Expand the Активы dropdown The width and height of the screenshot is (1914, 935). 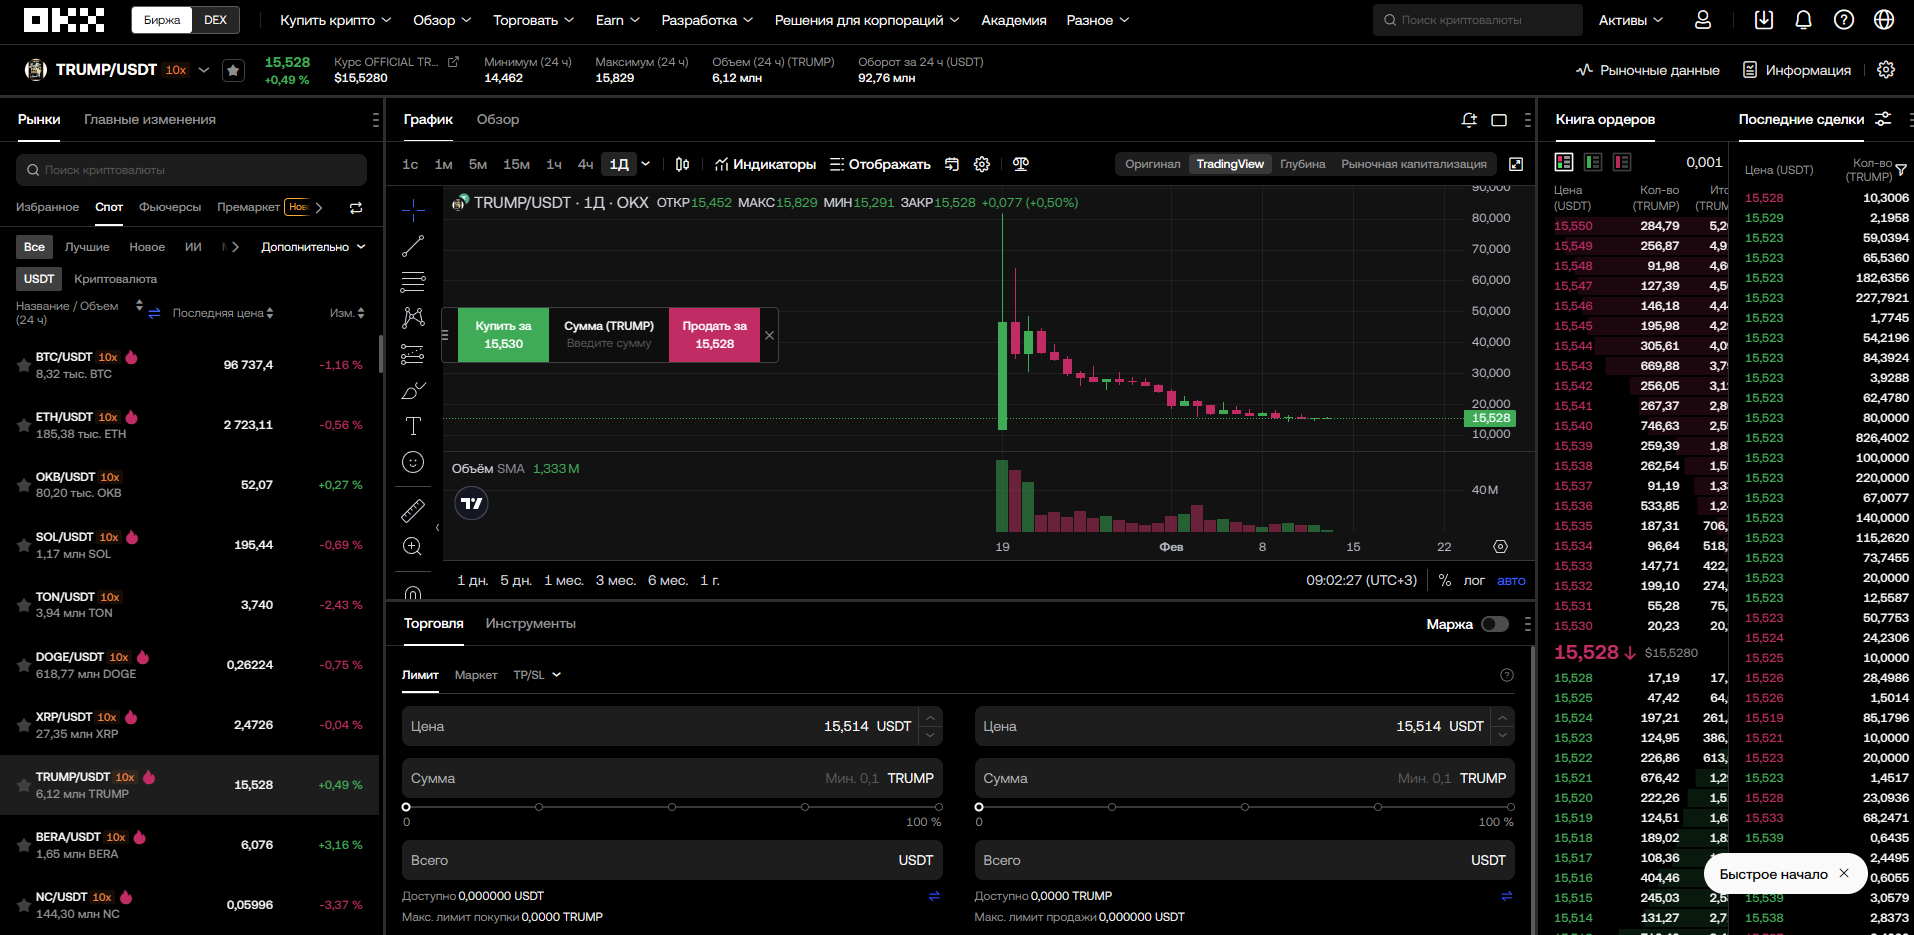[1630, 20]
